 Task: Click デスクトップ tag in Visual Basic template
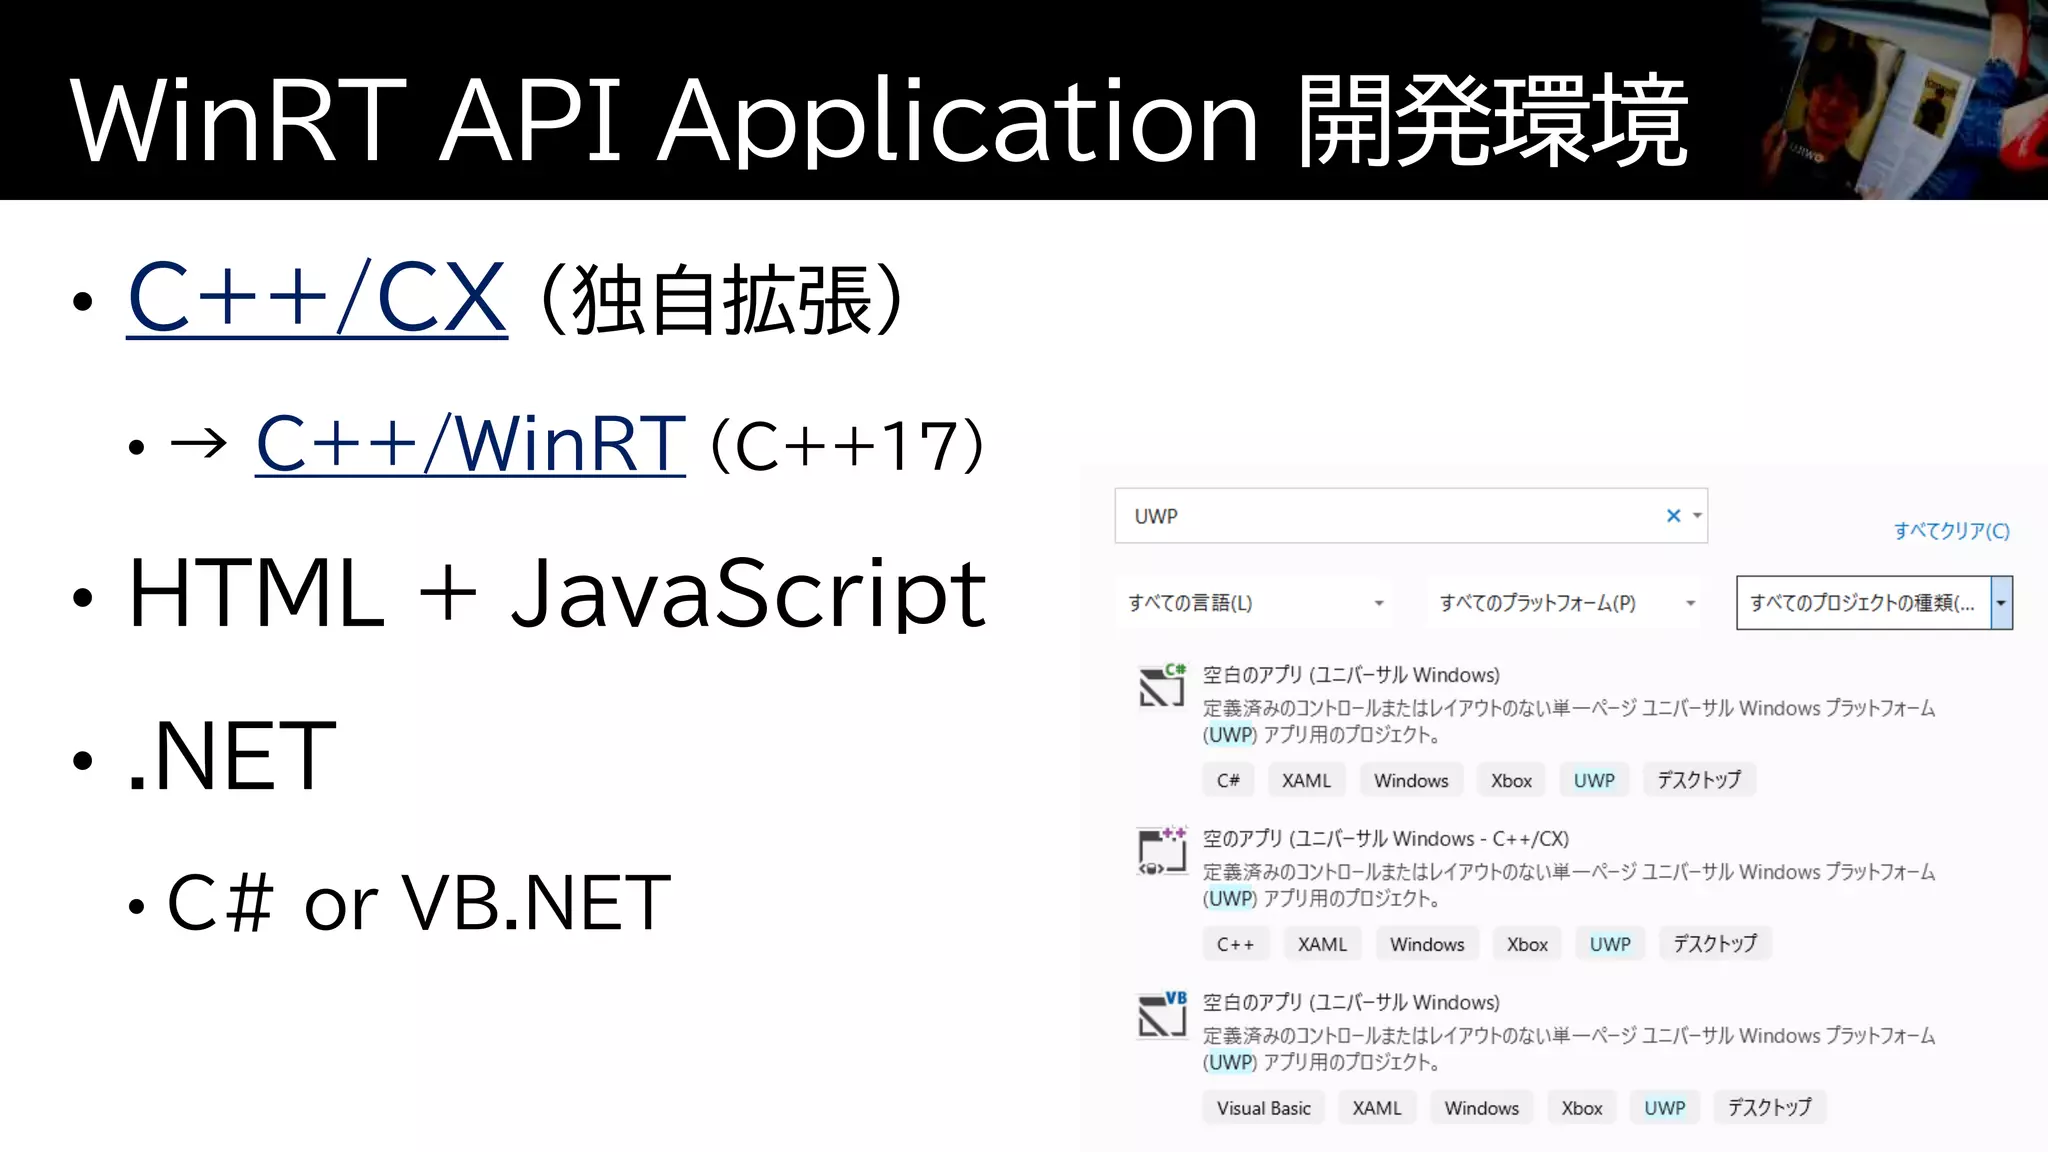coord(1770,1108)
